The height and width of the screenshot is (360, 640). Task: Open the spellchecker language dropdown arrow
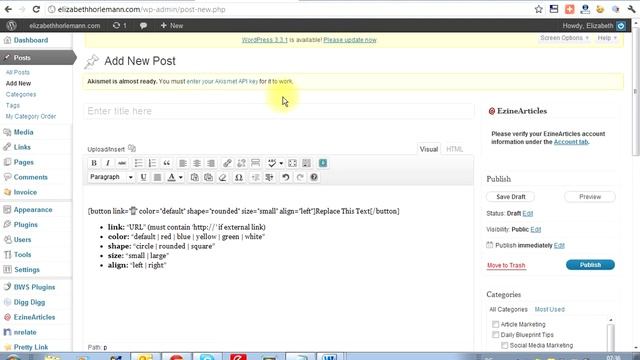281,163
